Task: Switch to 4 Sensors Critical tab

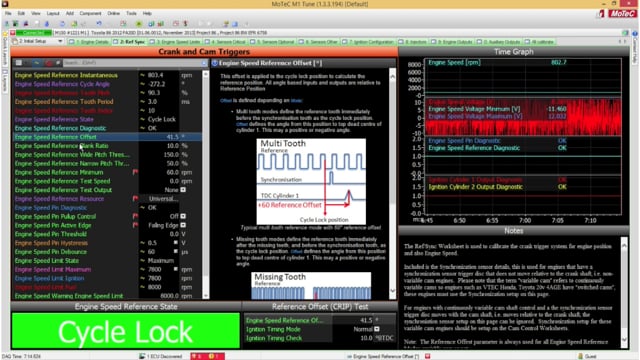Action: click(225, 42)
